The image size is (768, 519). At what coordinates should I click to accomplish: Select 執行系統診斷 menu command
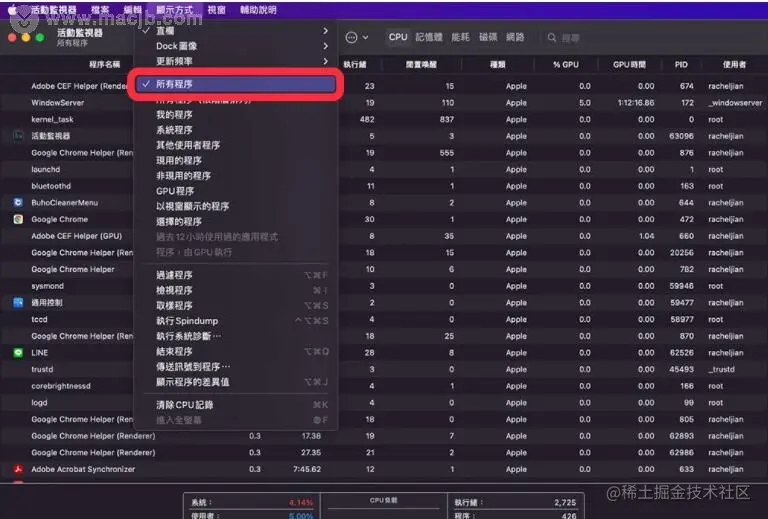[x=236, y=336]
